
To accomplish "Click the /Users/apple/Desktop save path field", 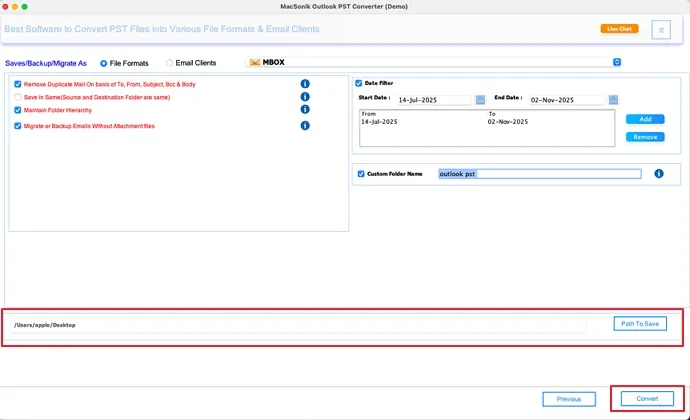I will 299,325.
